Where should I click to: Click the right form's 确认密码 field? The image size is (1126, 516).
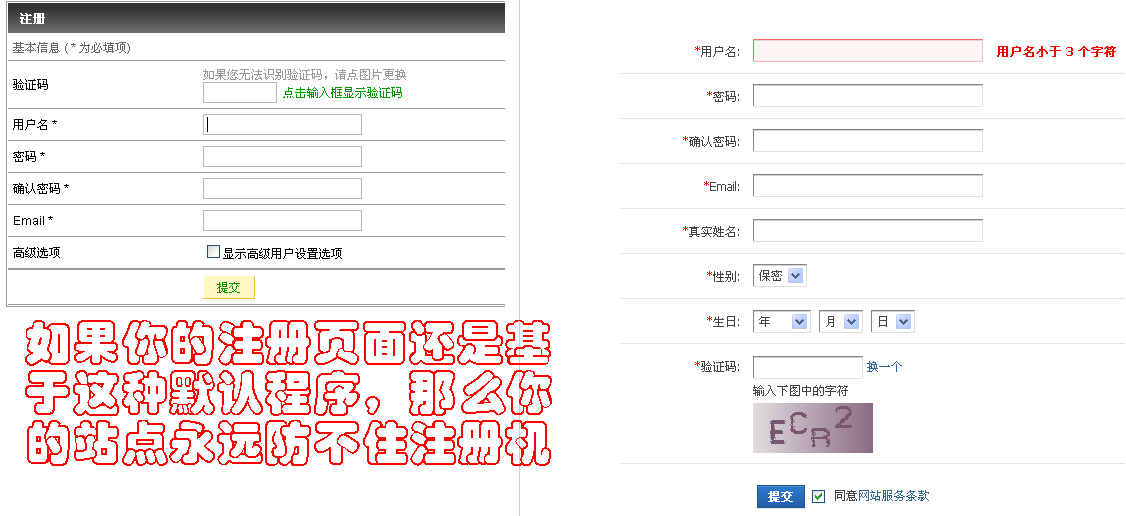point(867,141)
